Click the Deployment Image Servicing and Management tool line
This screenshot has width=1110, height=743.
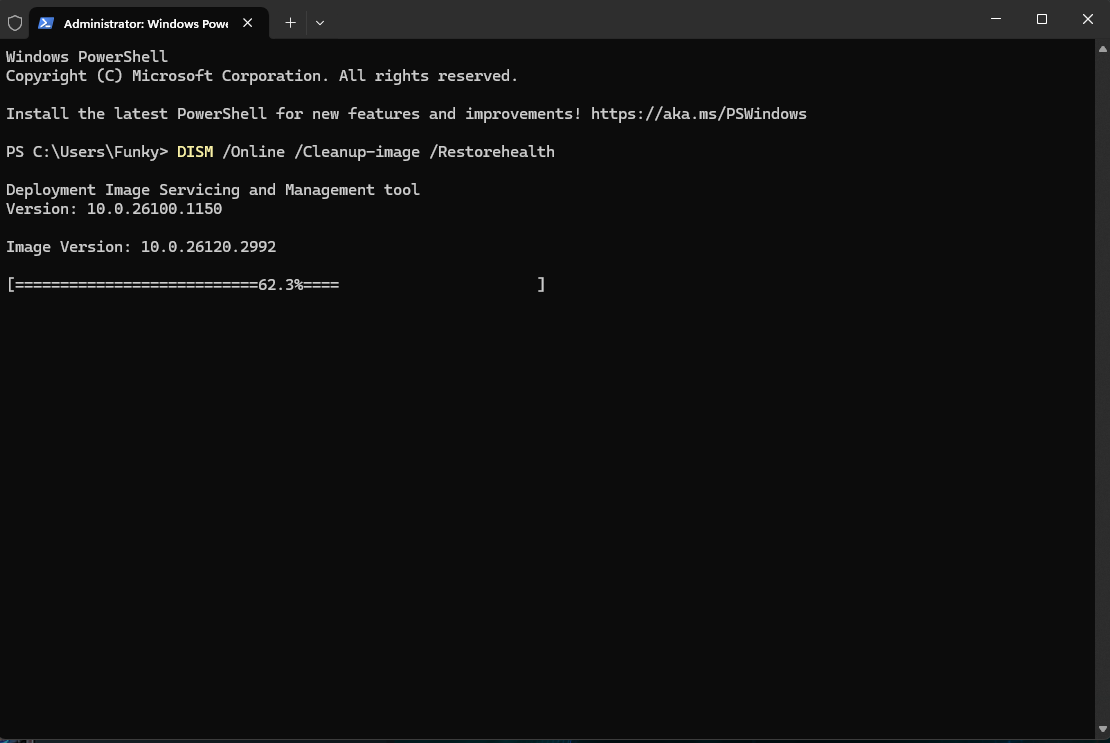pos(213,190)
